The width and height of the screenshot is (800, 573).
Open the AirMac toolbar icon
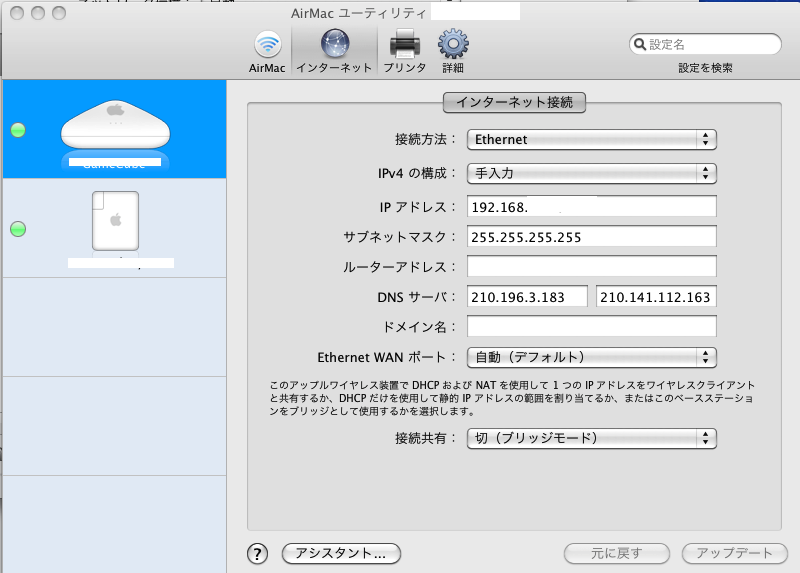(x=267, y=45)
